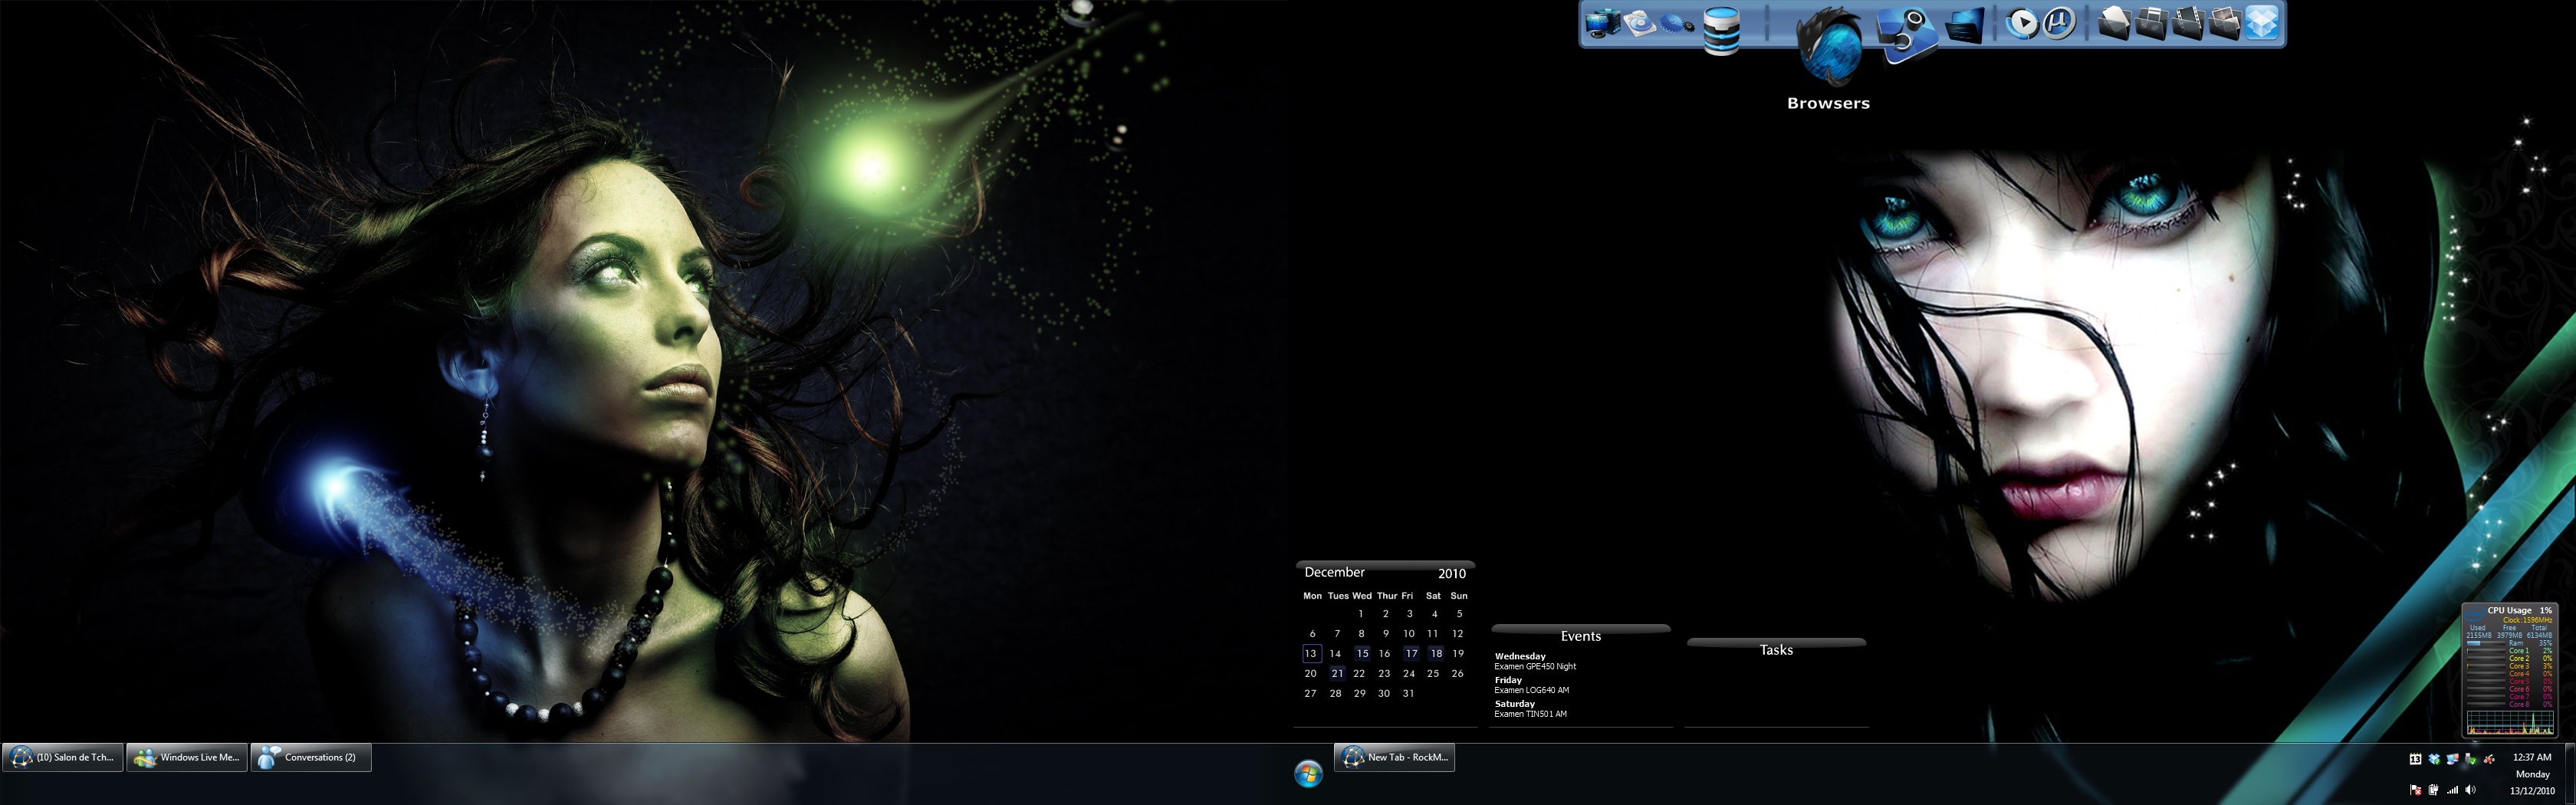Screen dimensions: 2576x805
Task: Select highlighted date 21 in the calendar
Action: tap(1337, 674)
